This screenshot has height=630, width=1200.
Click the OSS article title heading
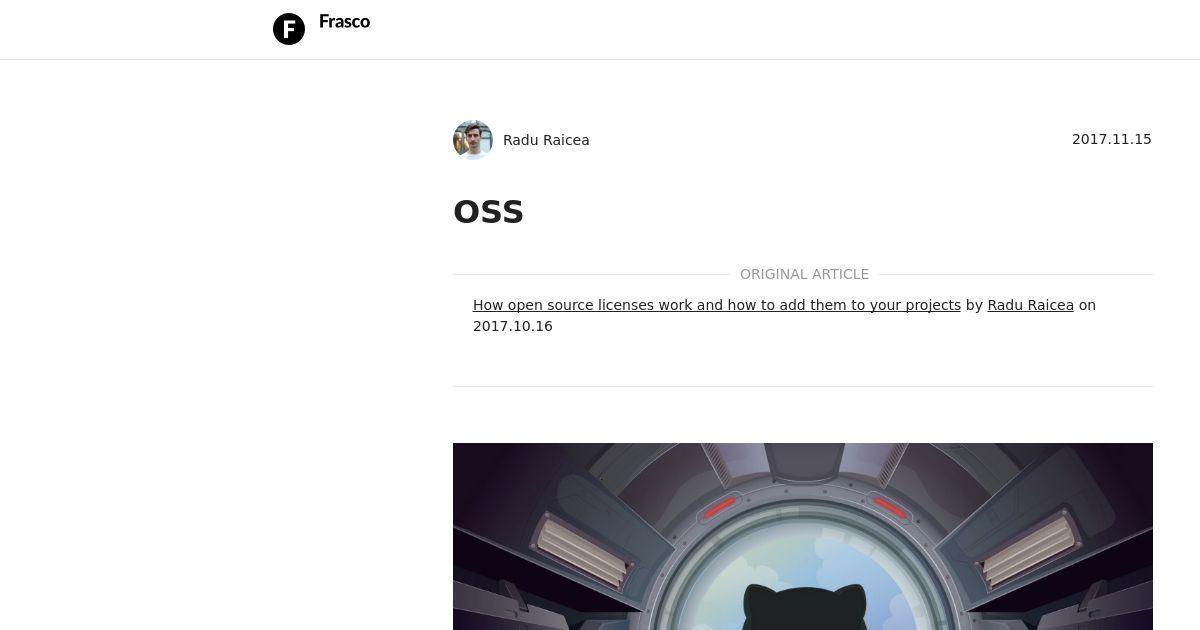(488, 212)
